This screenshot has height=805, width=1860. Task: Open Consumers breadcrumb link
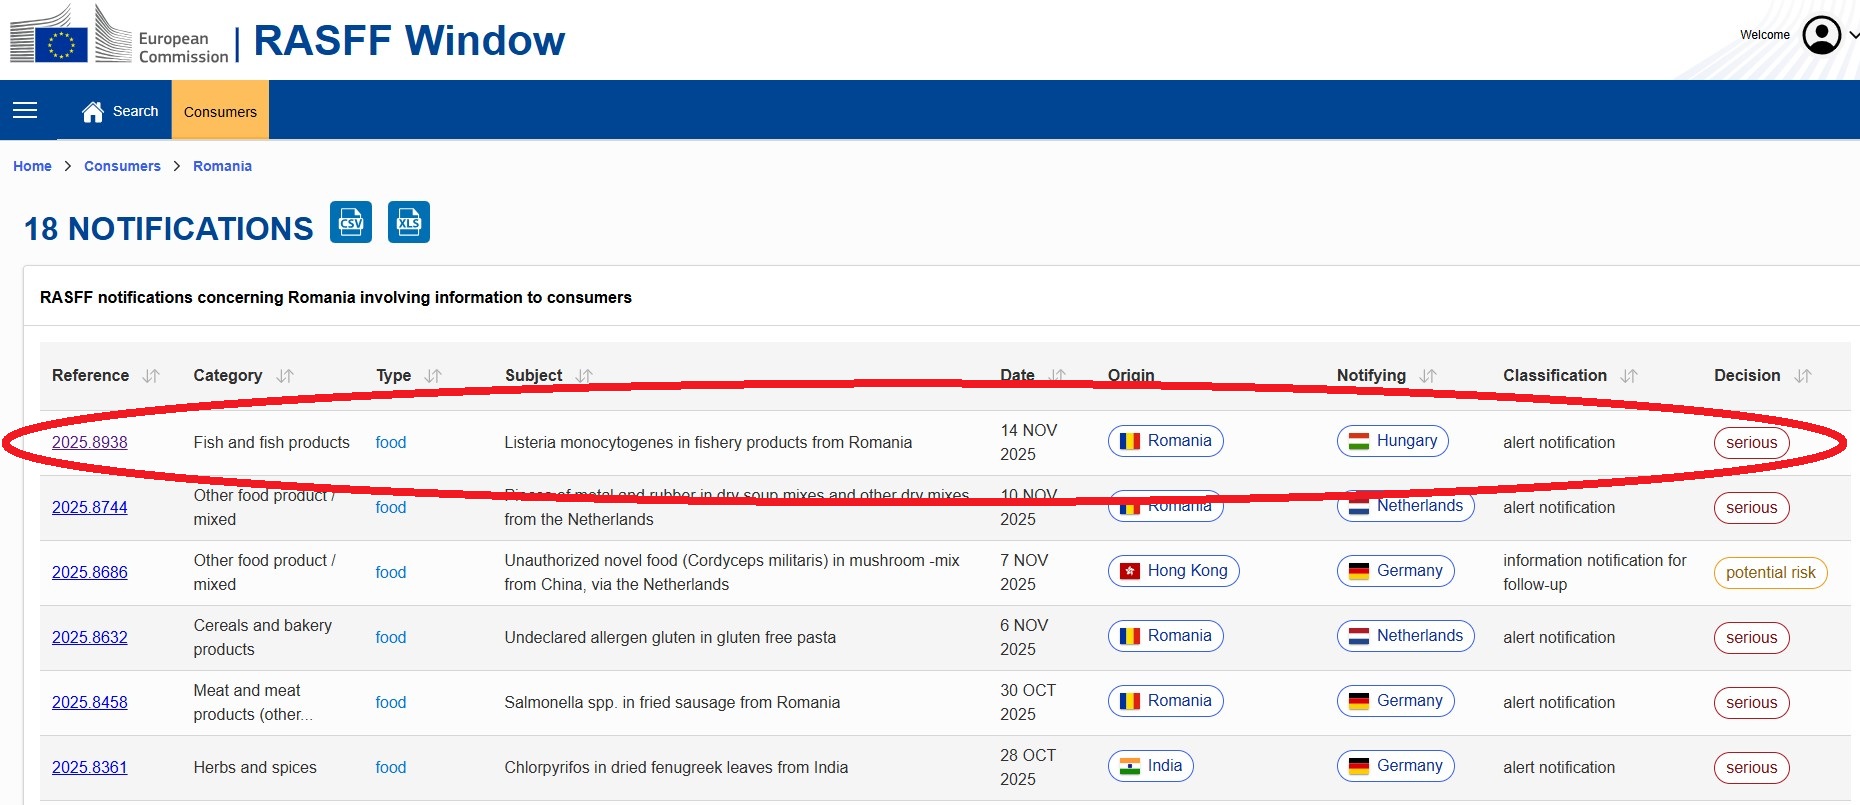pos(122,166)
